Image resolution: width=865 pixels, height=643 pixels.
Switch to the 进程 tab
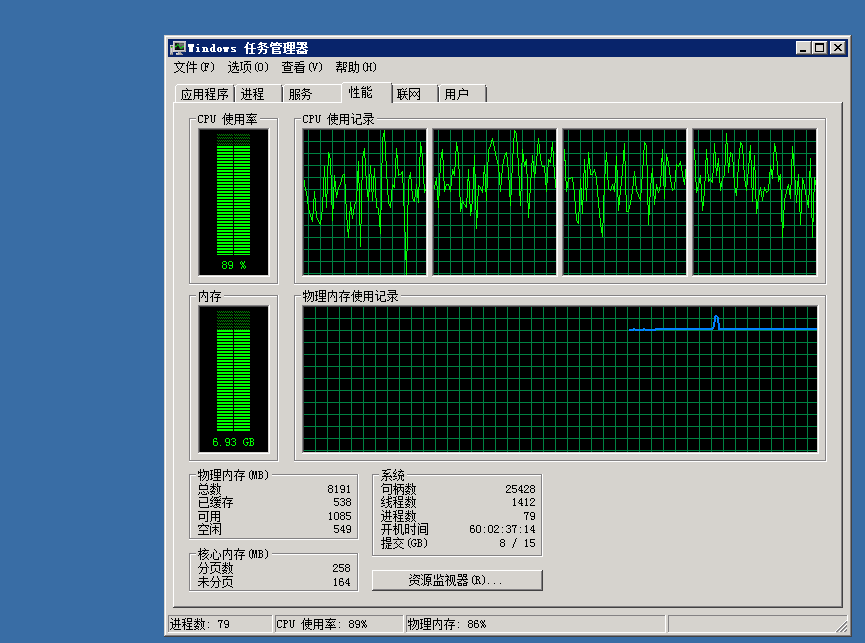pyautogui.click(x=253, y=94)
